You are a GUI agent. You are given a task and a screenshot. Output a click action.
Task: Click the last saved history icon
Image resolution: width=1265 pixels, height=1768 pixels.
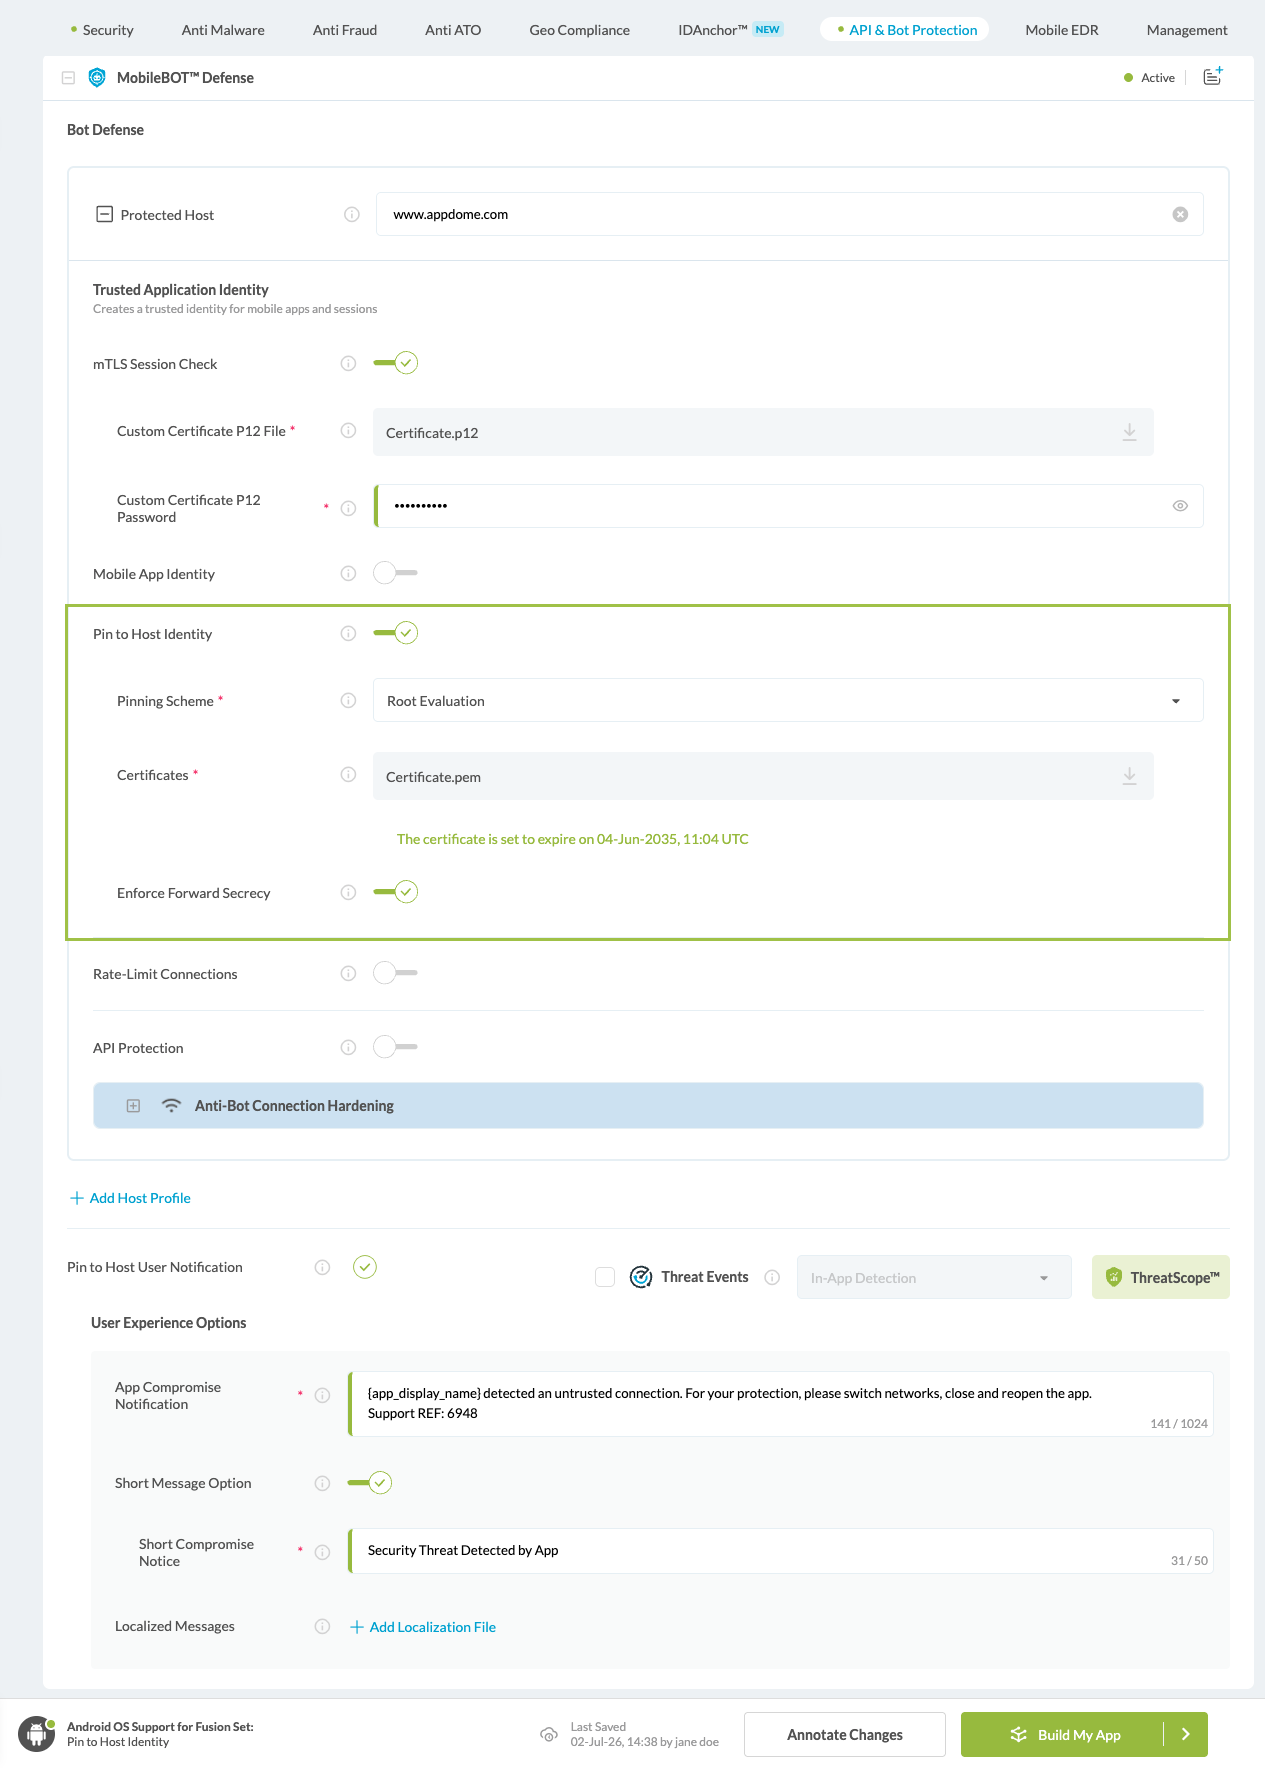[549, 1735]
